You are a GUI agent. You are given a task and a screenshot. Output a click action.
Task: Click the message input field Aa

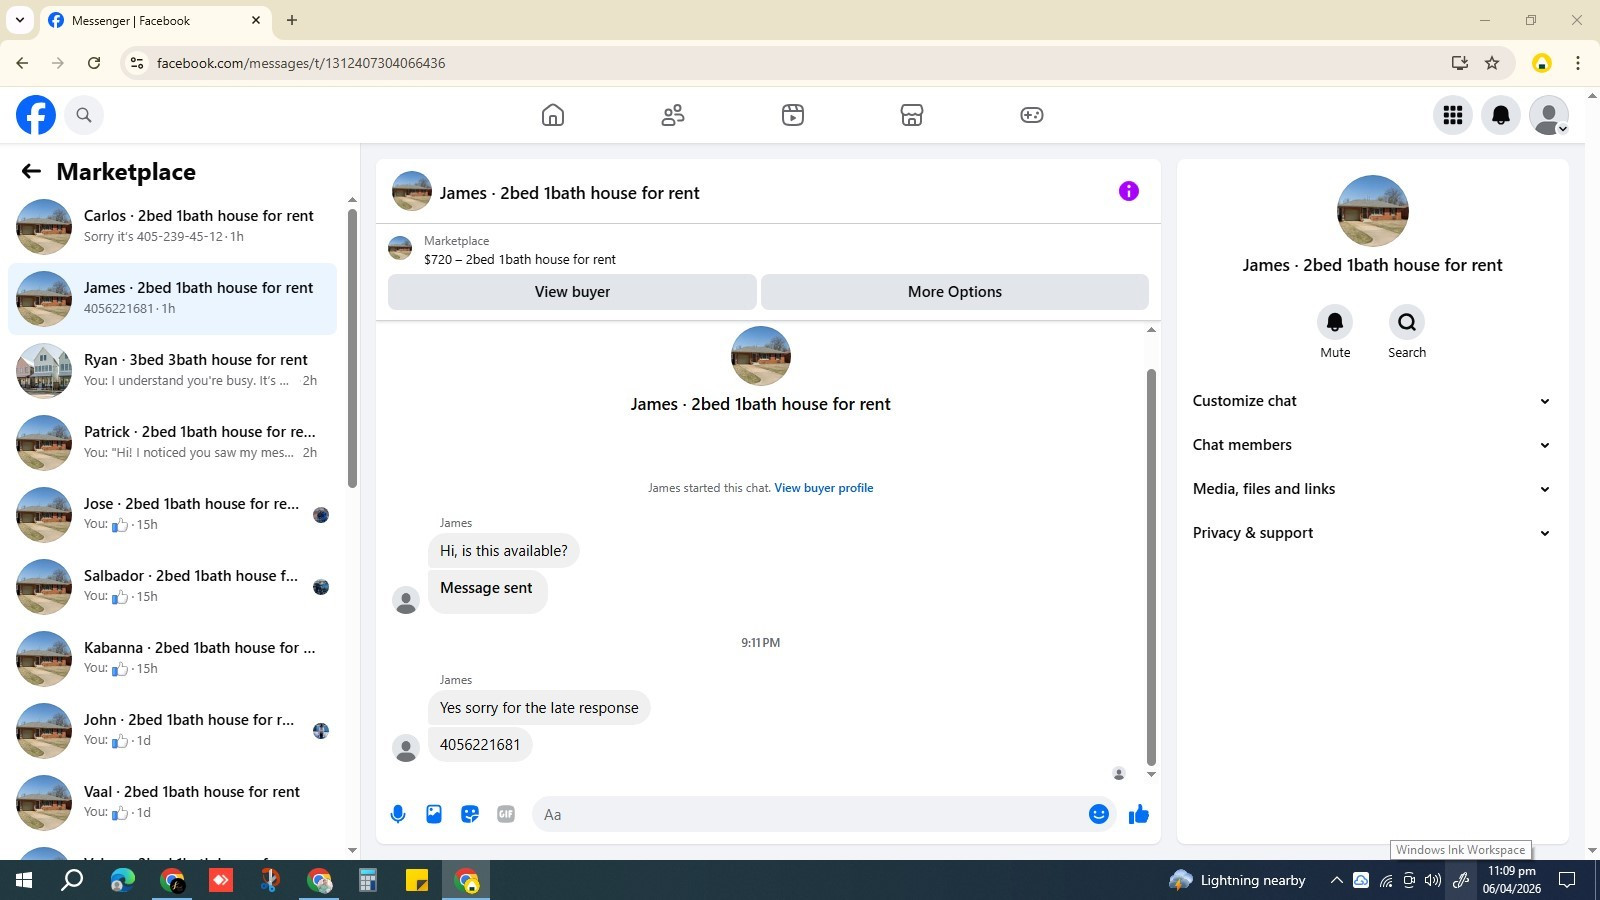(x=808, y=814)
